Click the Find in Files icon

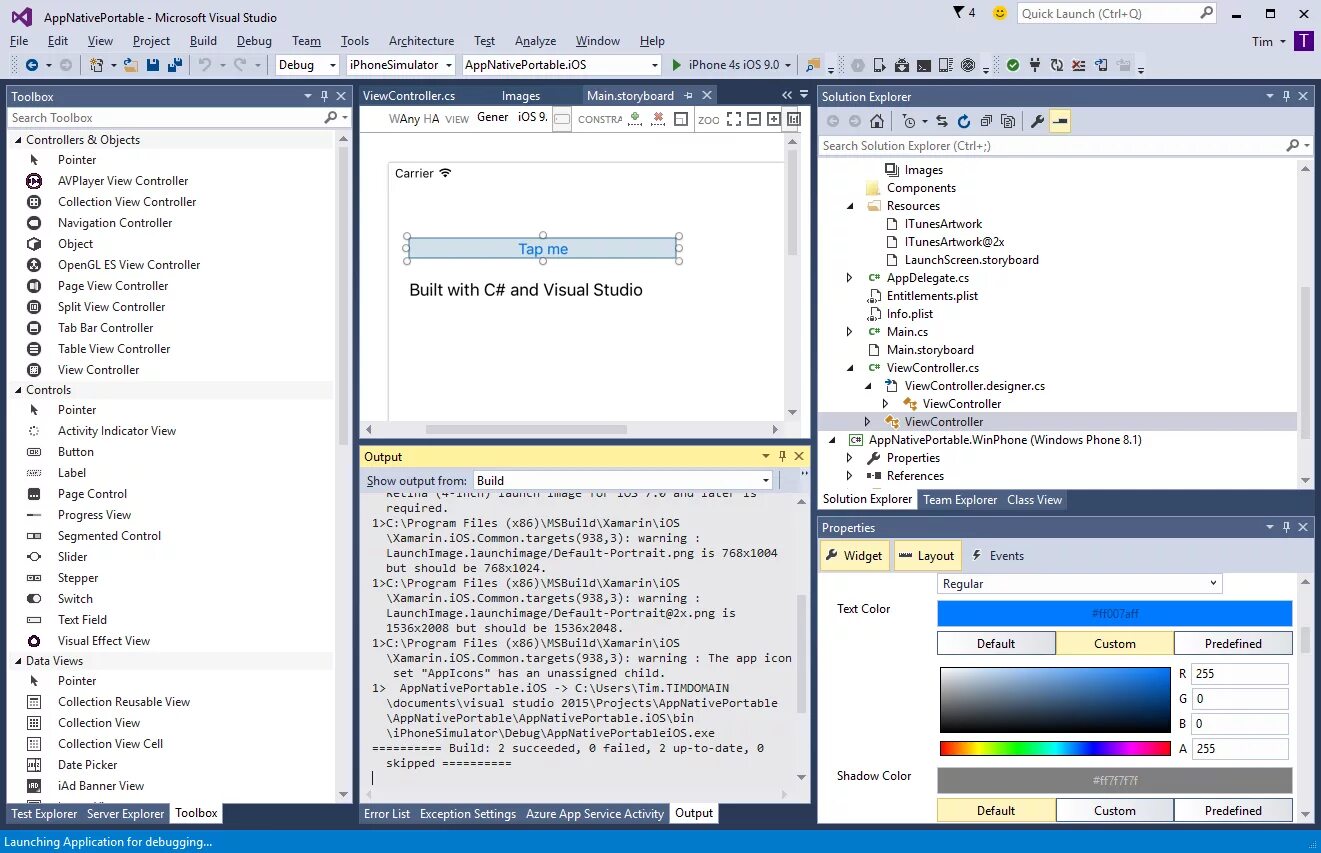click(x=811, y=65)
